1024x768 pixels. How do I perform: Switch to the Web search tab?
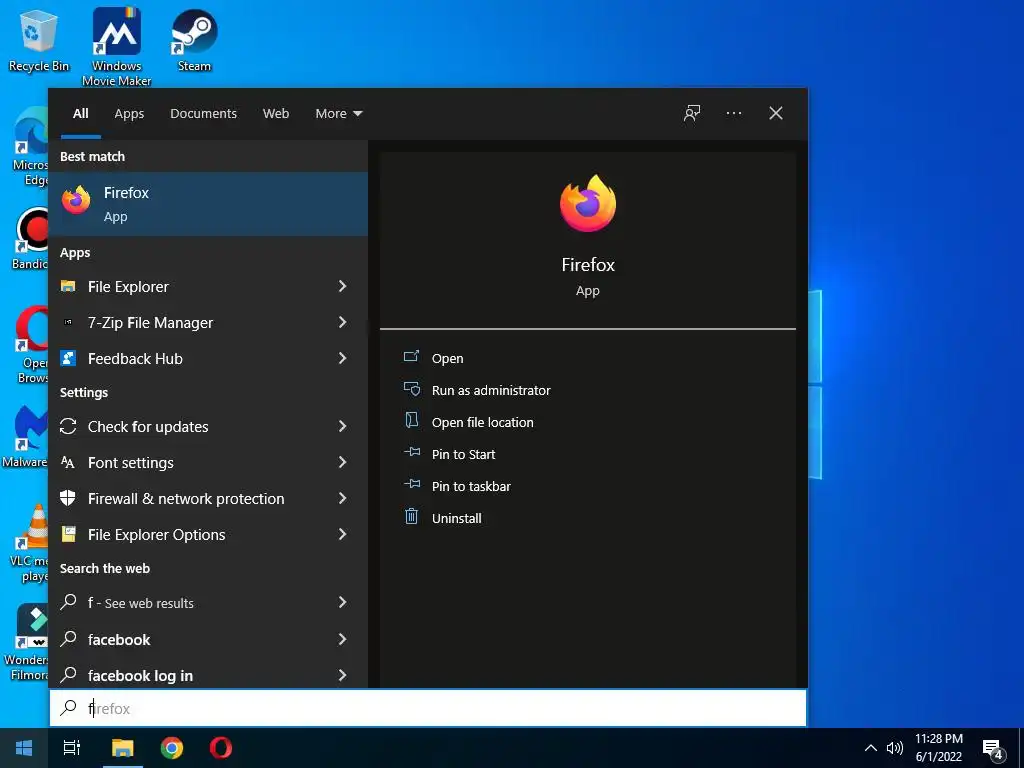276,114
